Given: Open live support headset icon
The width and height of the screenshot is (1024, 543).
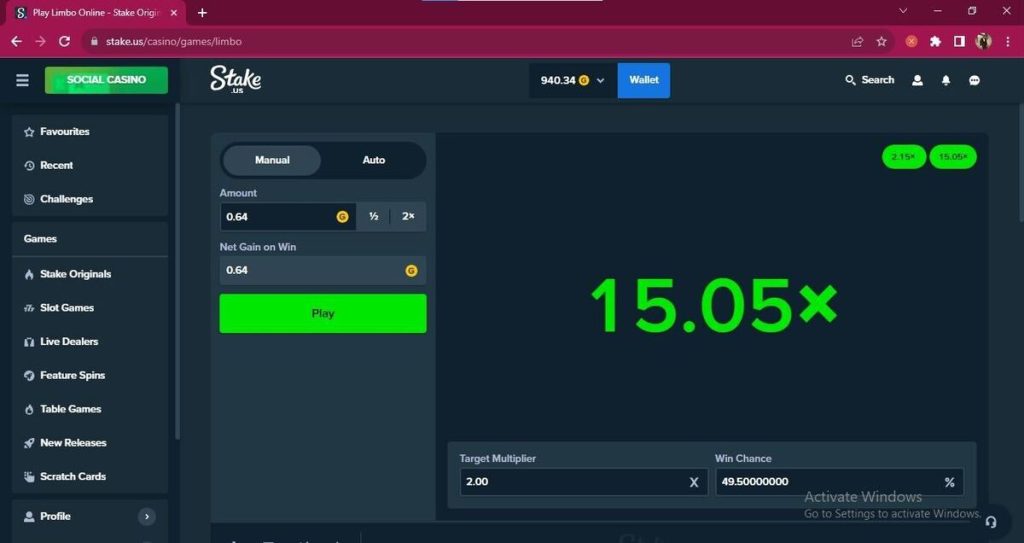Looking at the screenshot, I should point(991,521).
